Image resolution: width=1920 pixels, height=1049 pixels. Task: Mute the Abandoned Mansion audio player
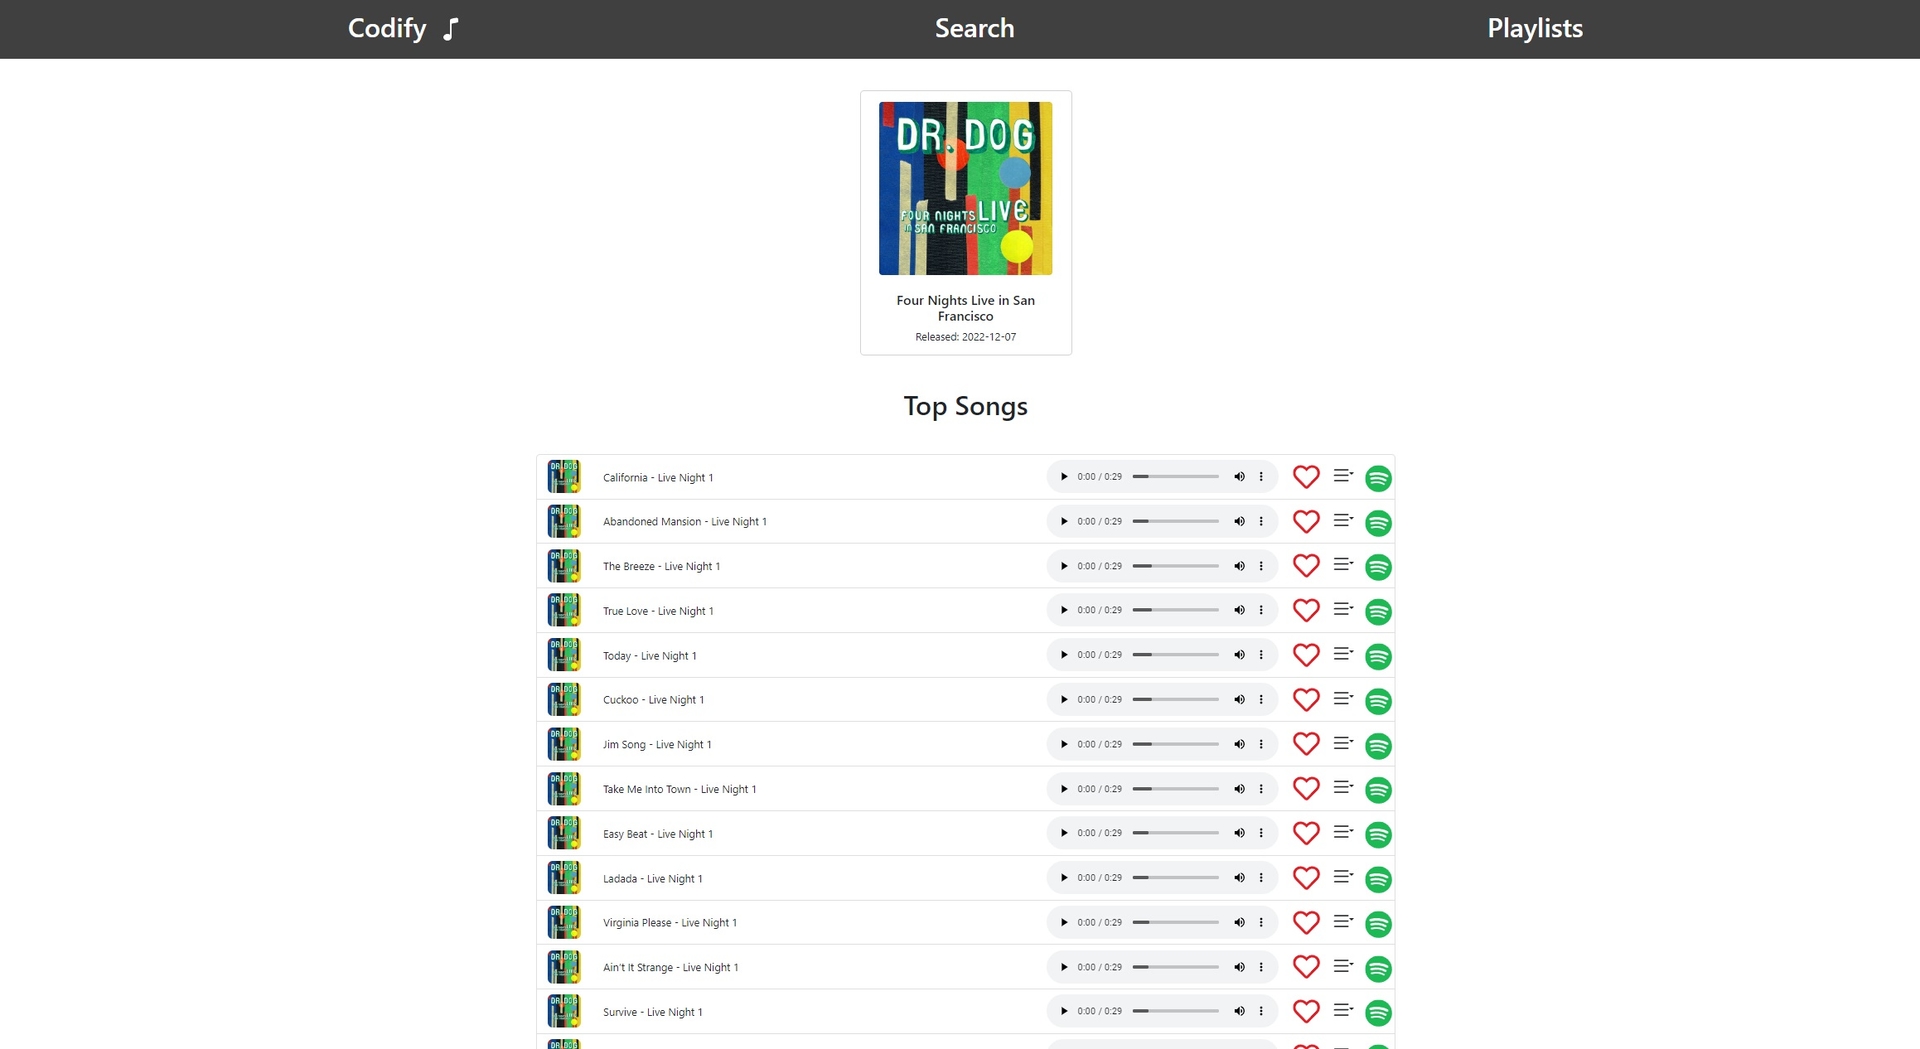[1239, 521]
